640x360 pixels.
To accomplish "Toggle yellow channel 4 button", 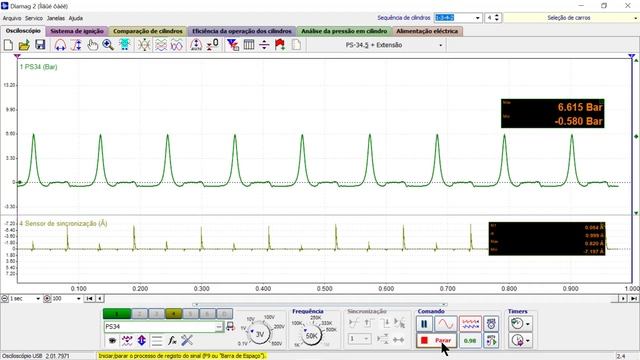I will pos(173,313).
